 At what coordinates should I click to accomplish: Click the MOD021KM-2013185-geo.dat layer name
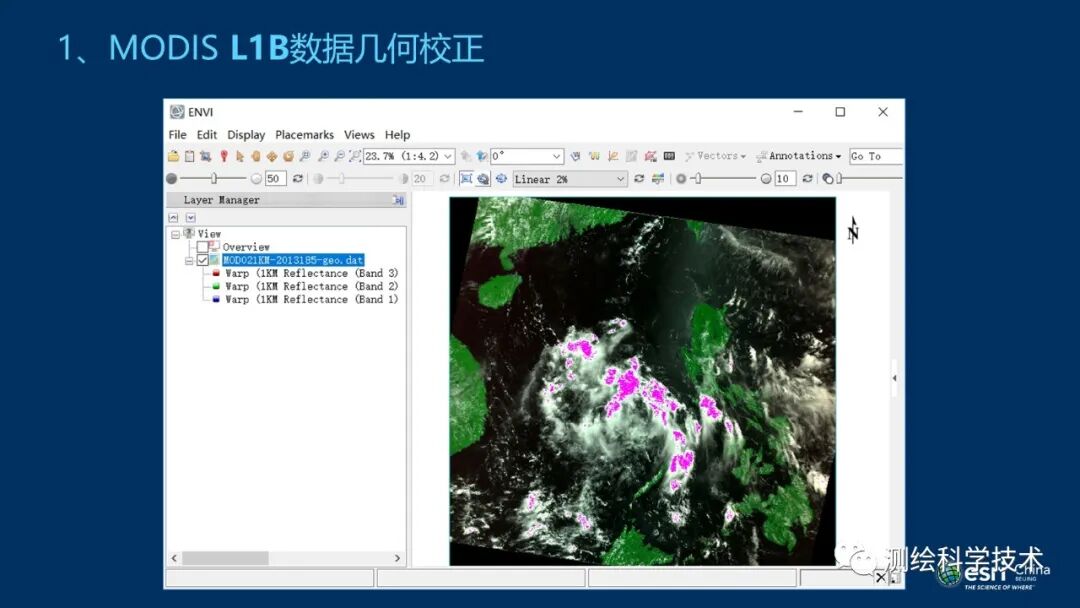pos(293,260)
